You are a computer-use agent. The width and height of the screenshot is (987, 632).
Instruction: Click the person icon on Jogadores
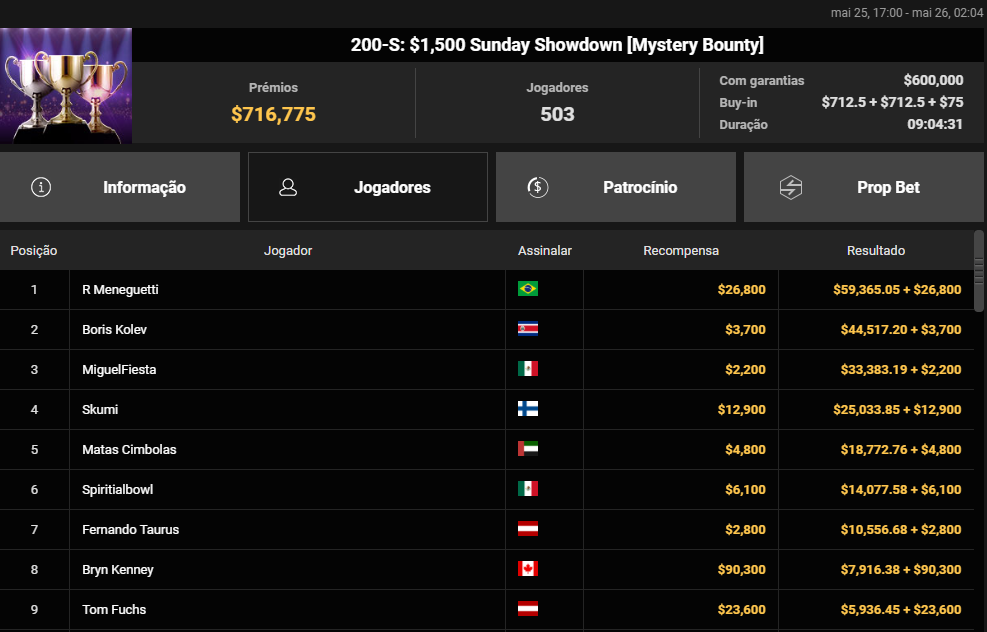288,187
